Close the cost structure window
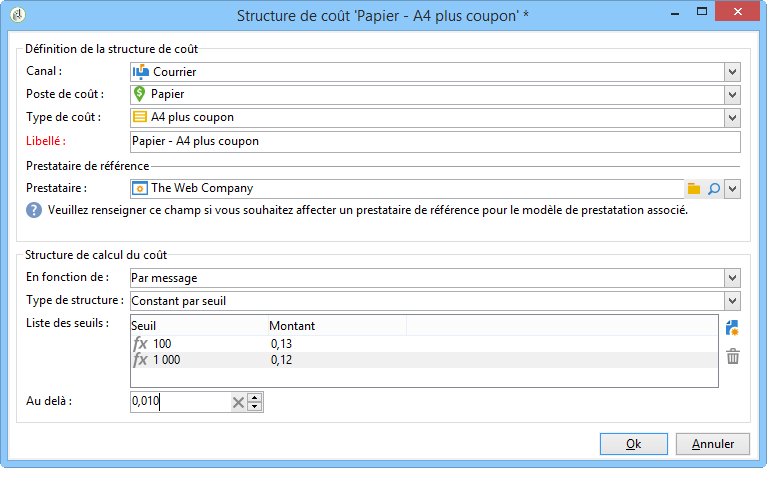780x483 pixels. [x=737, y=11]
